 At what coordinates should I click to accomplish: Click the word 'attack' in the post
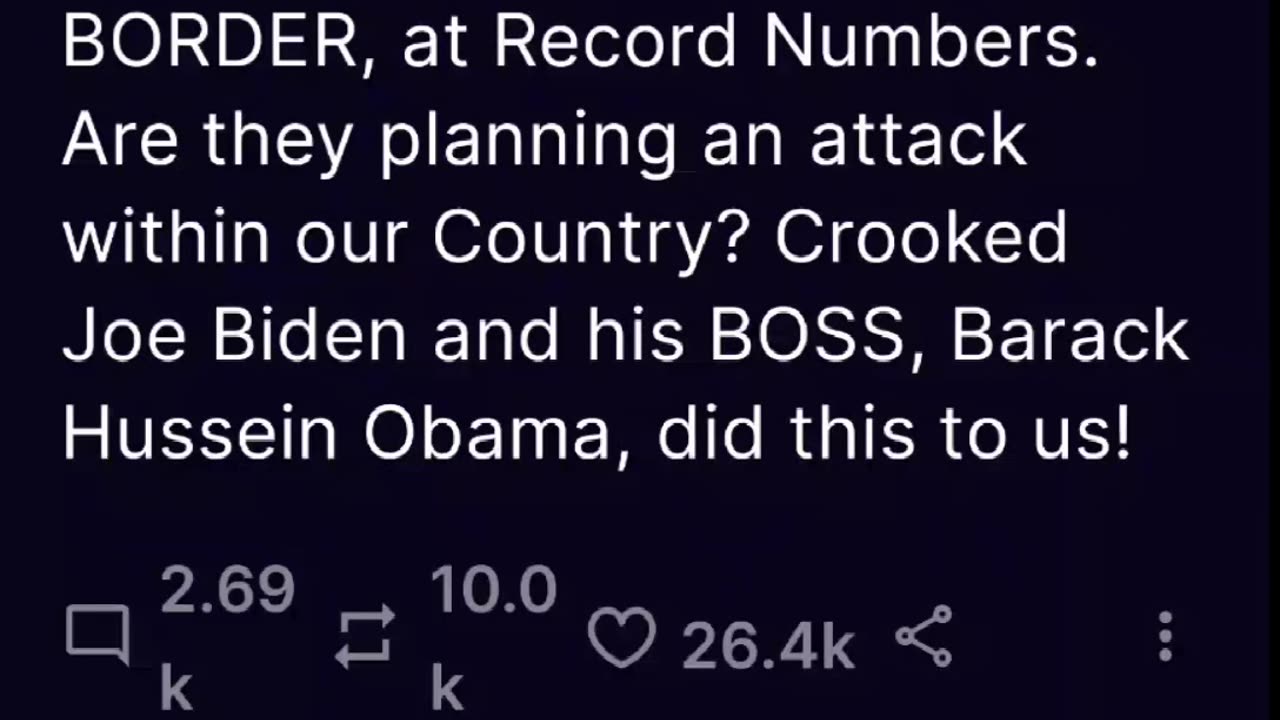pos(918,140)
